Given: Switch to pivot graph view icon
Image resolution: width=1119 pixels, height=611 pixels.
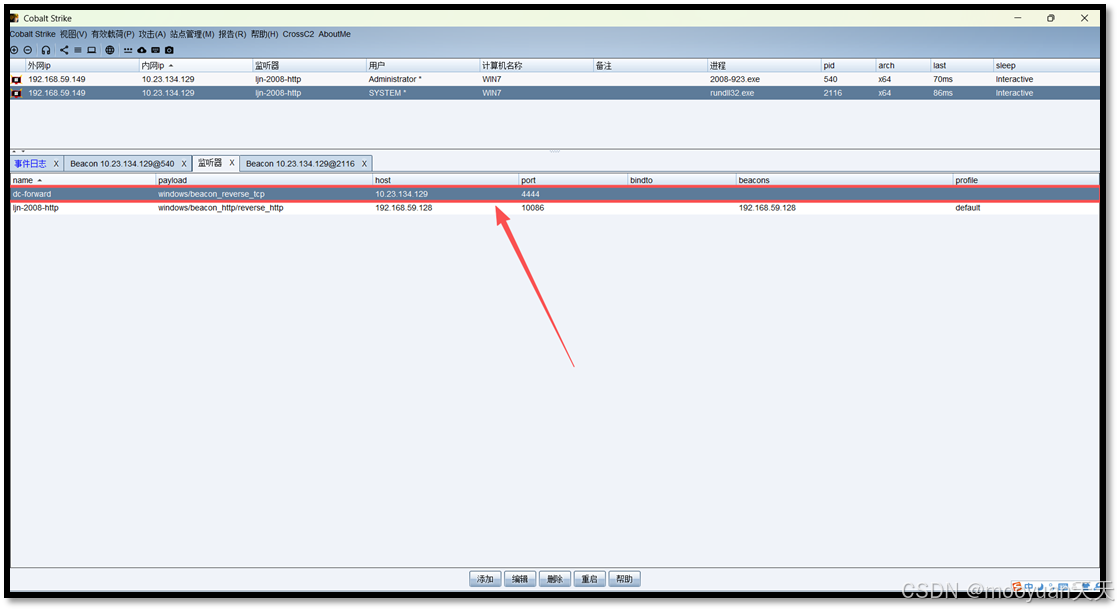Looking at the screenshot, I should click(64, 50).
